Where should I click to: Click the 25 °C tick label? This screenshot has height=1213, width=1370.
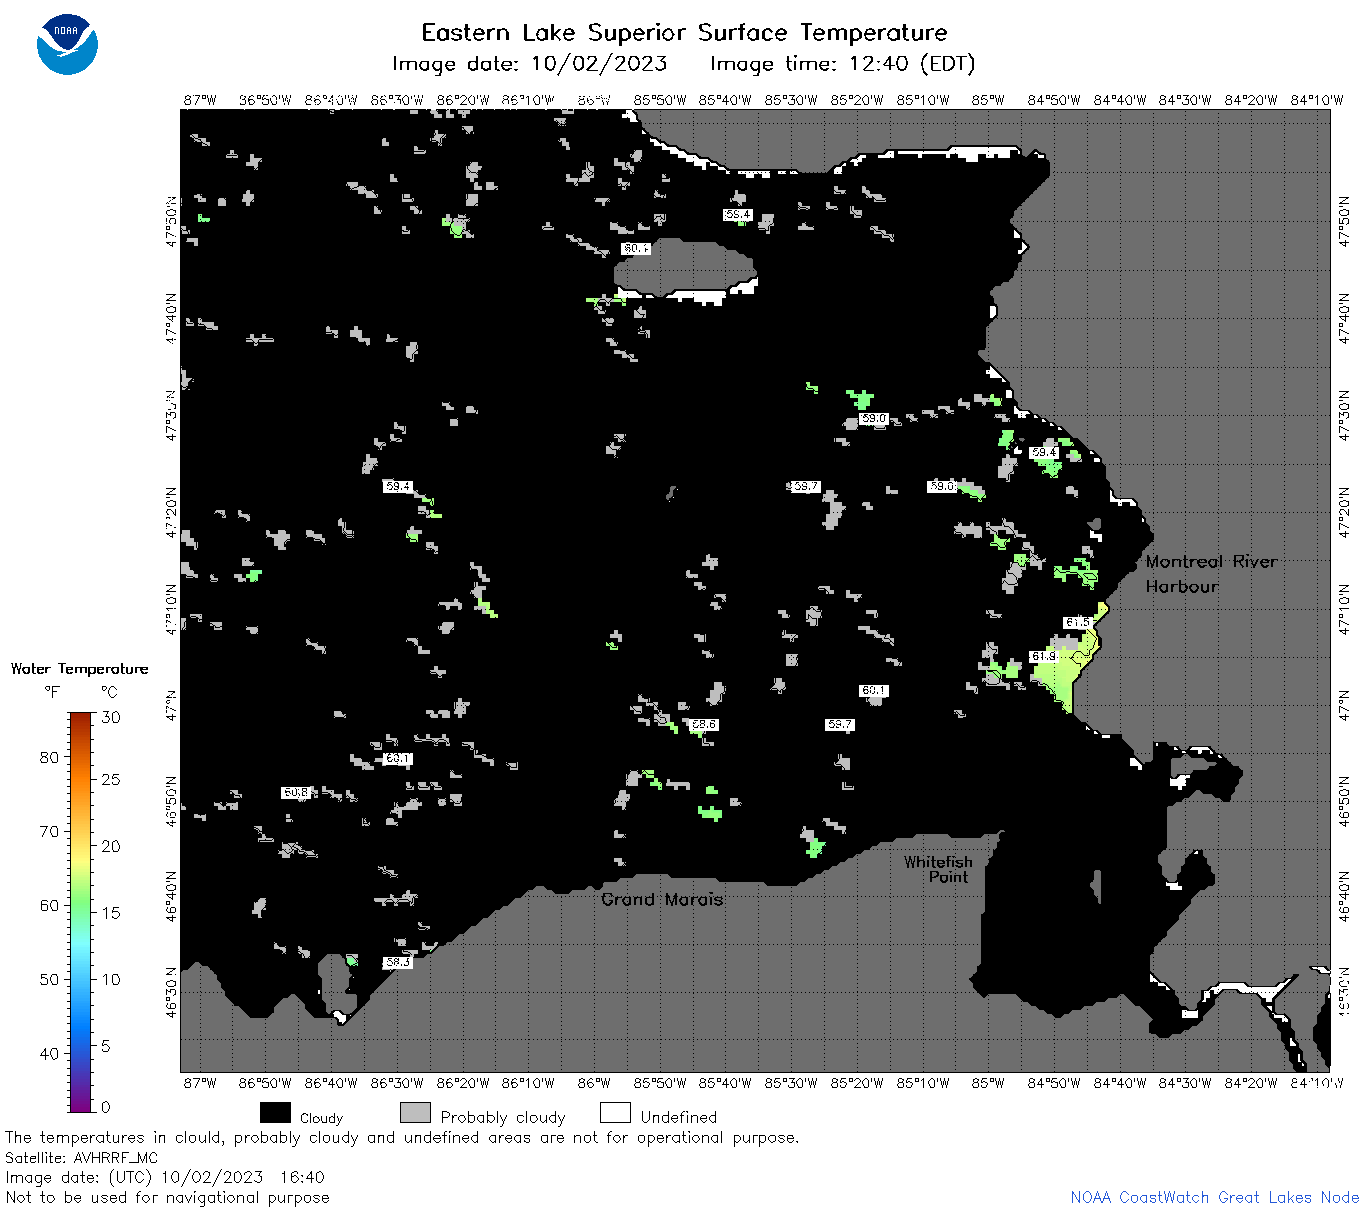click(111, 779)
